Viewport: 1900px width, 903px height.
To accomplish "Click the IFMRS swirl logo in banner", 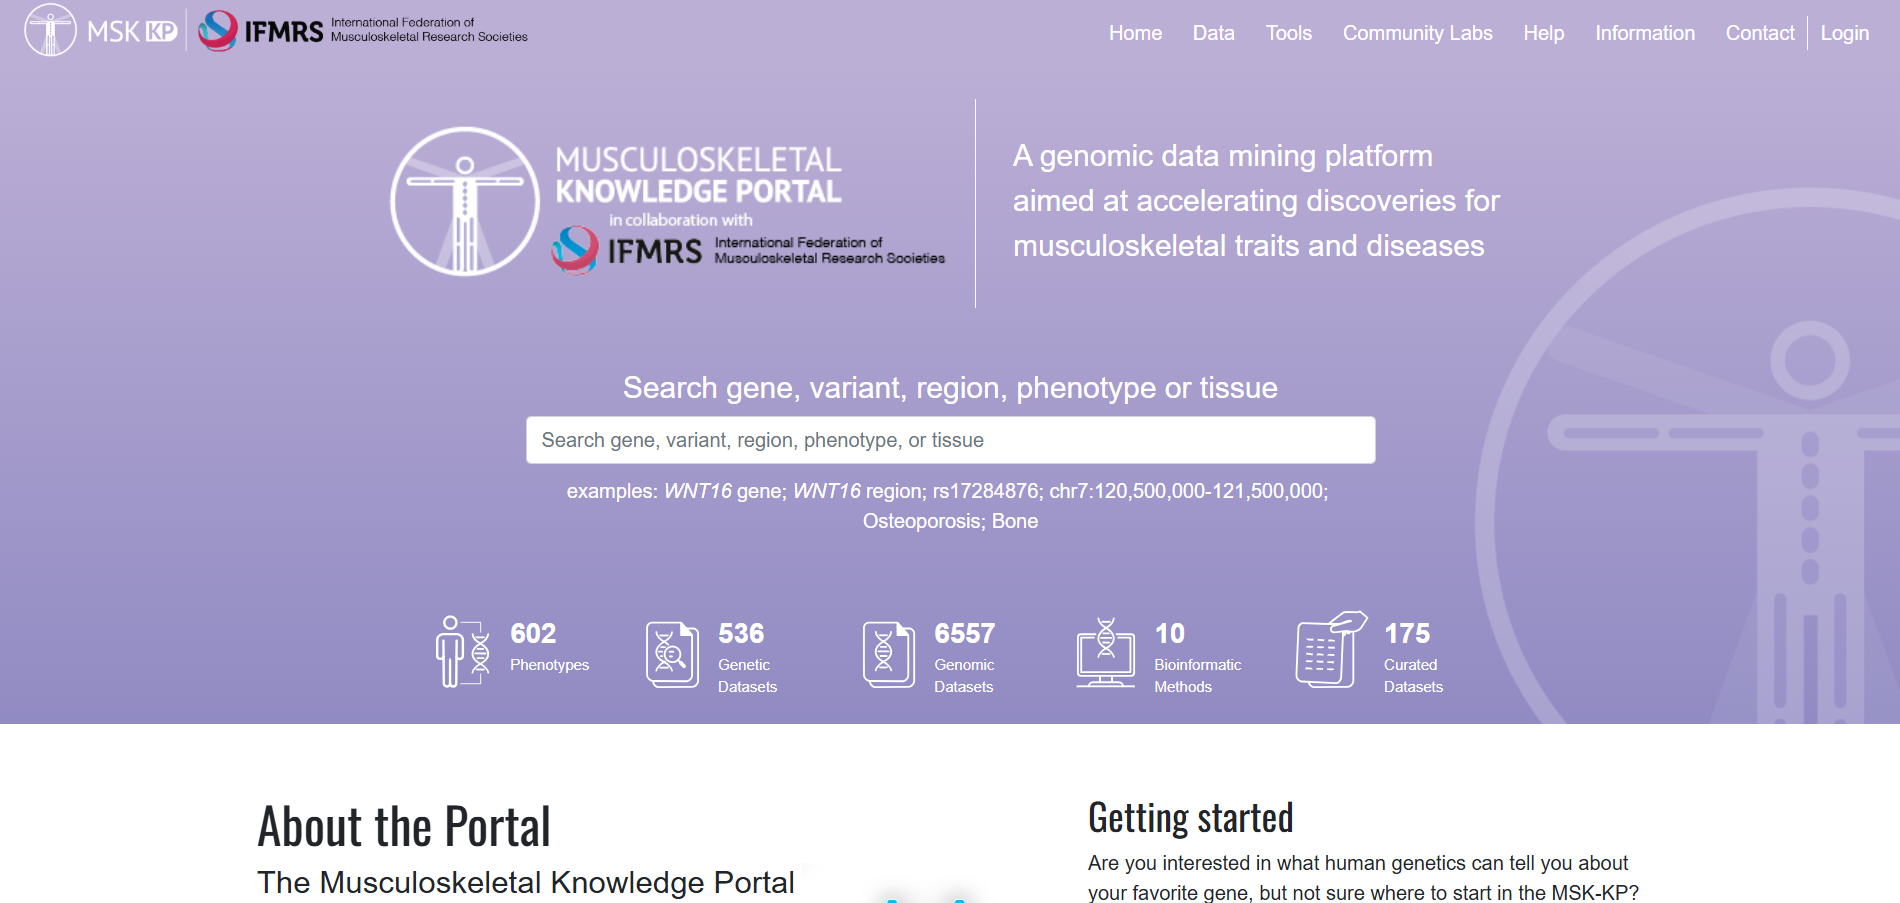I will click(575, 250).
